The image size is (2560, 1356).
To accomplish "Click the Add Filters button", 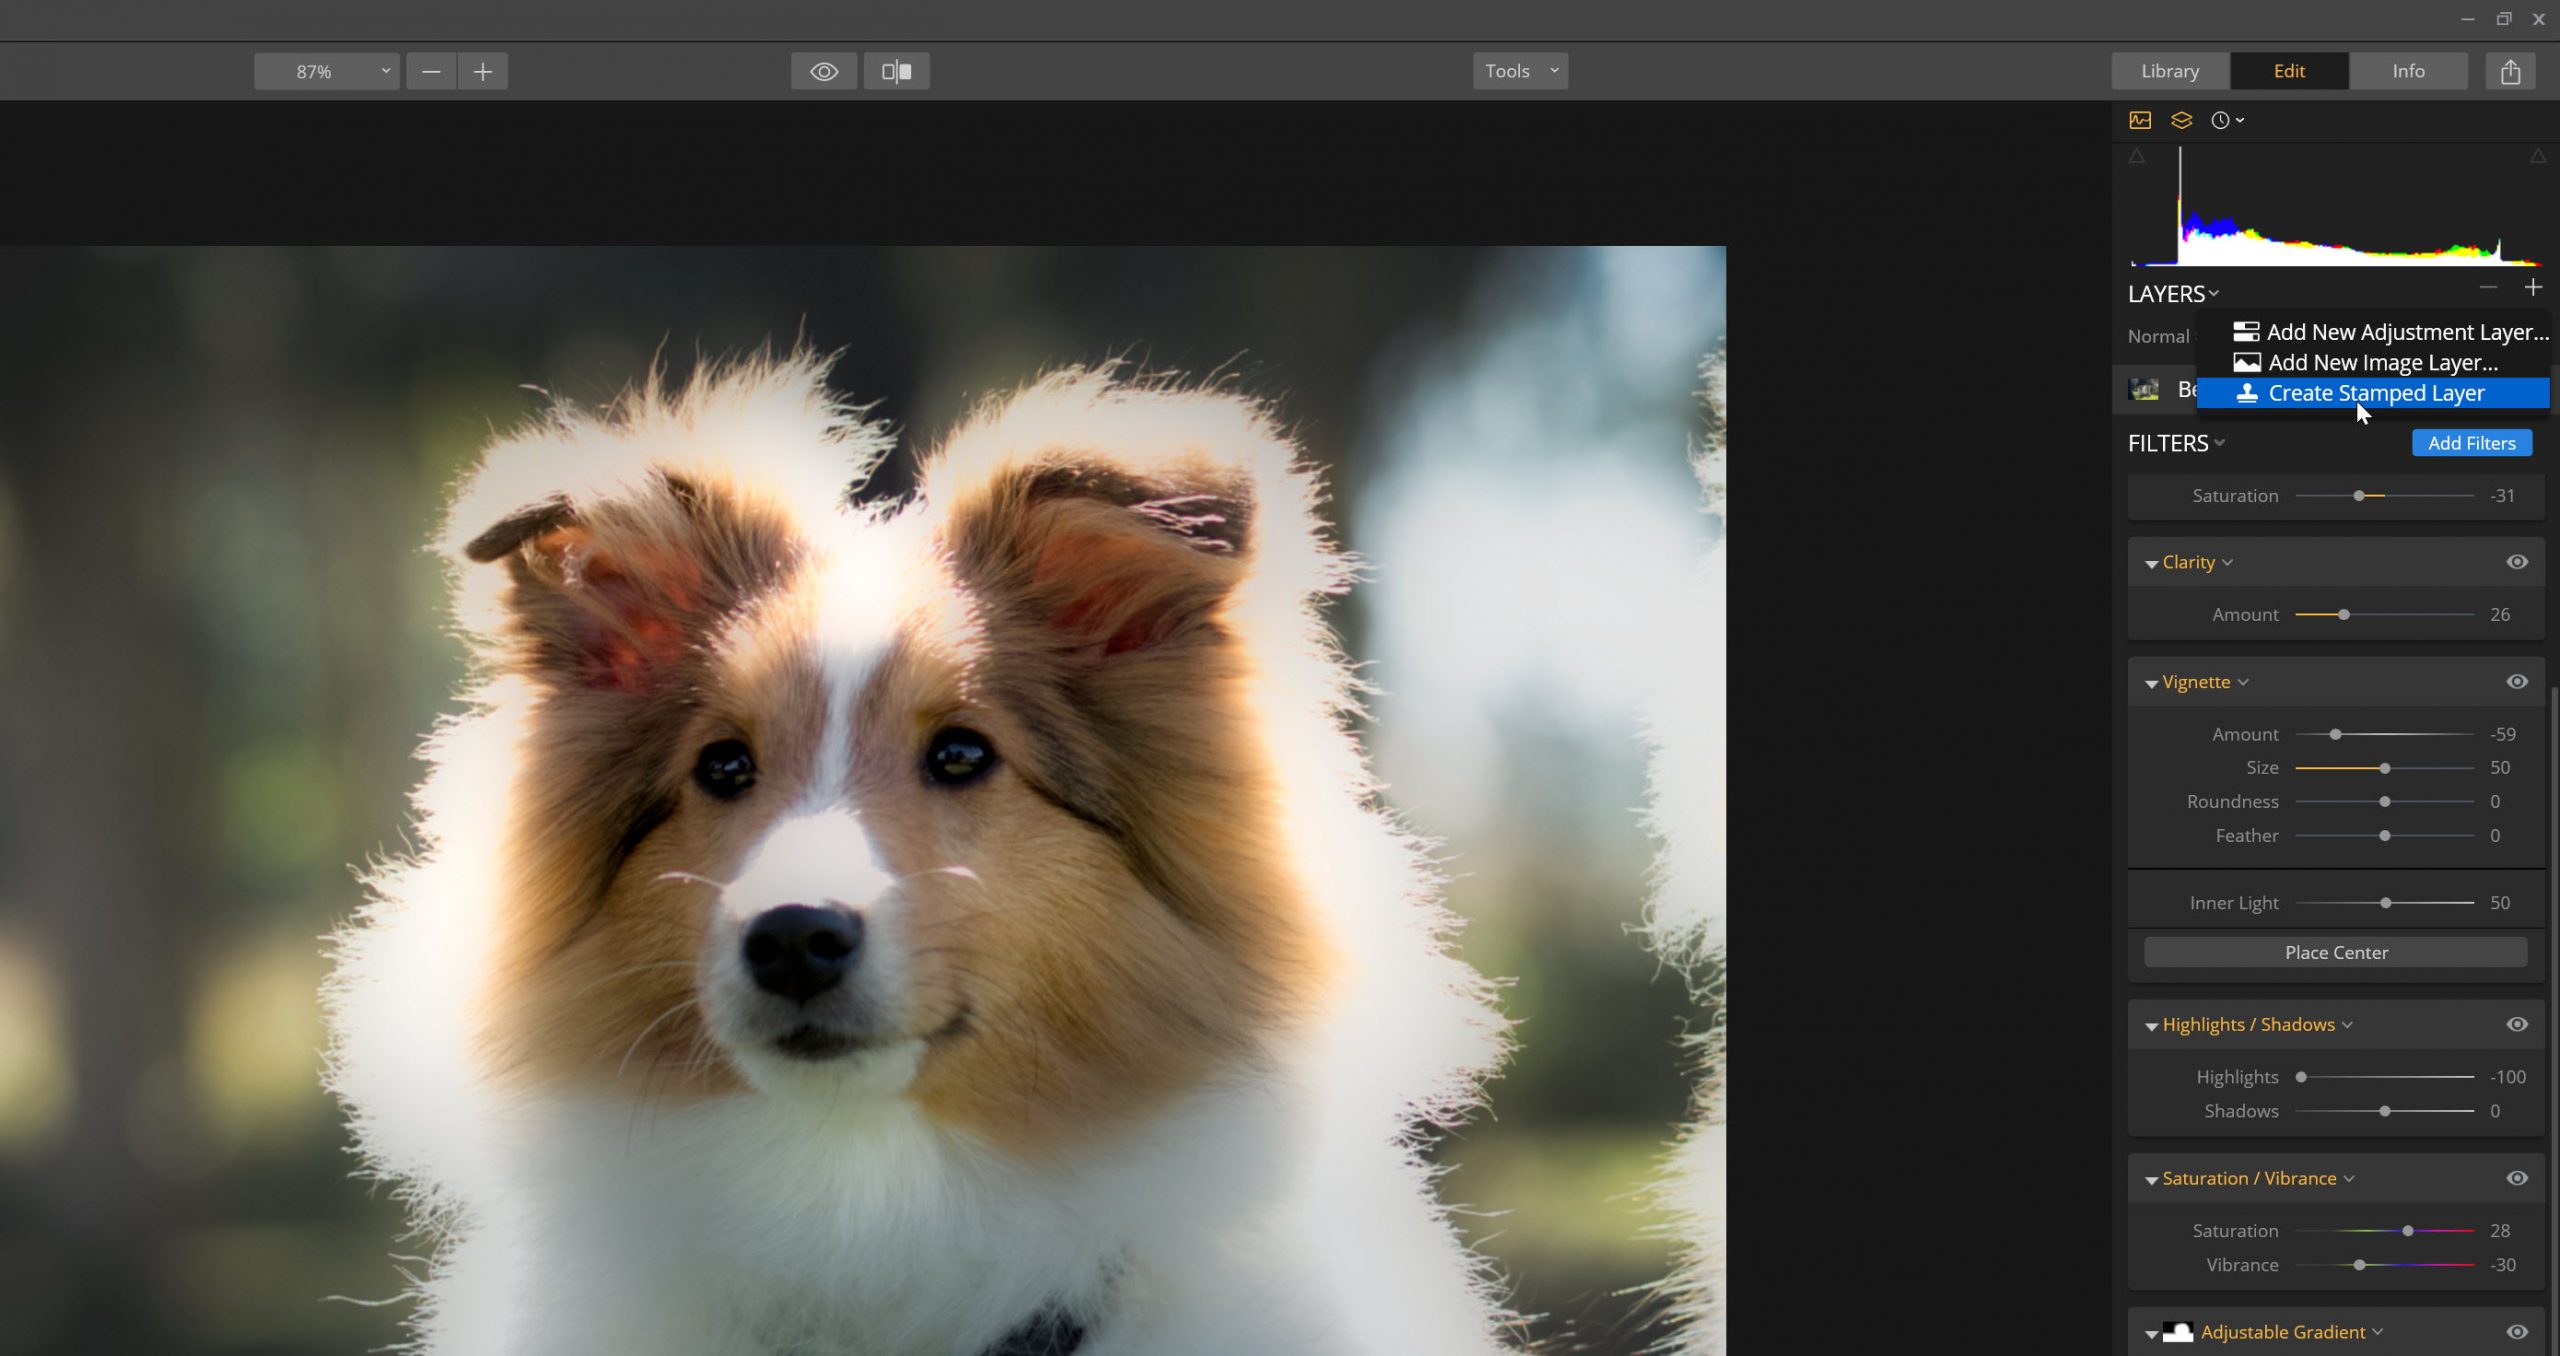I will [x=2471, y=443].
